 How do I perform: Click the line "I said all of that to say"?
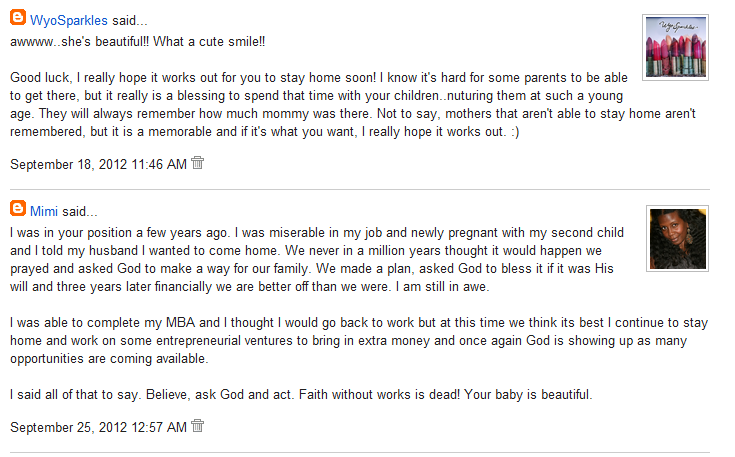point(300,394)
